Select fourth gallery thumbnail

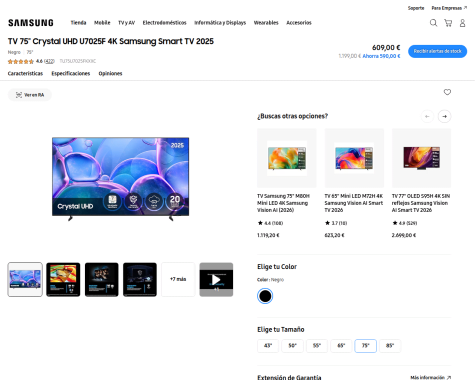click(x=140, y=279)
